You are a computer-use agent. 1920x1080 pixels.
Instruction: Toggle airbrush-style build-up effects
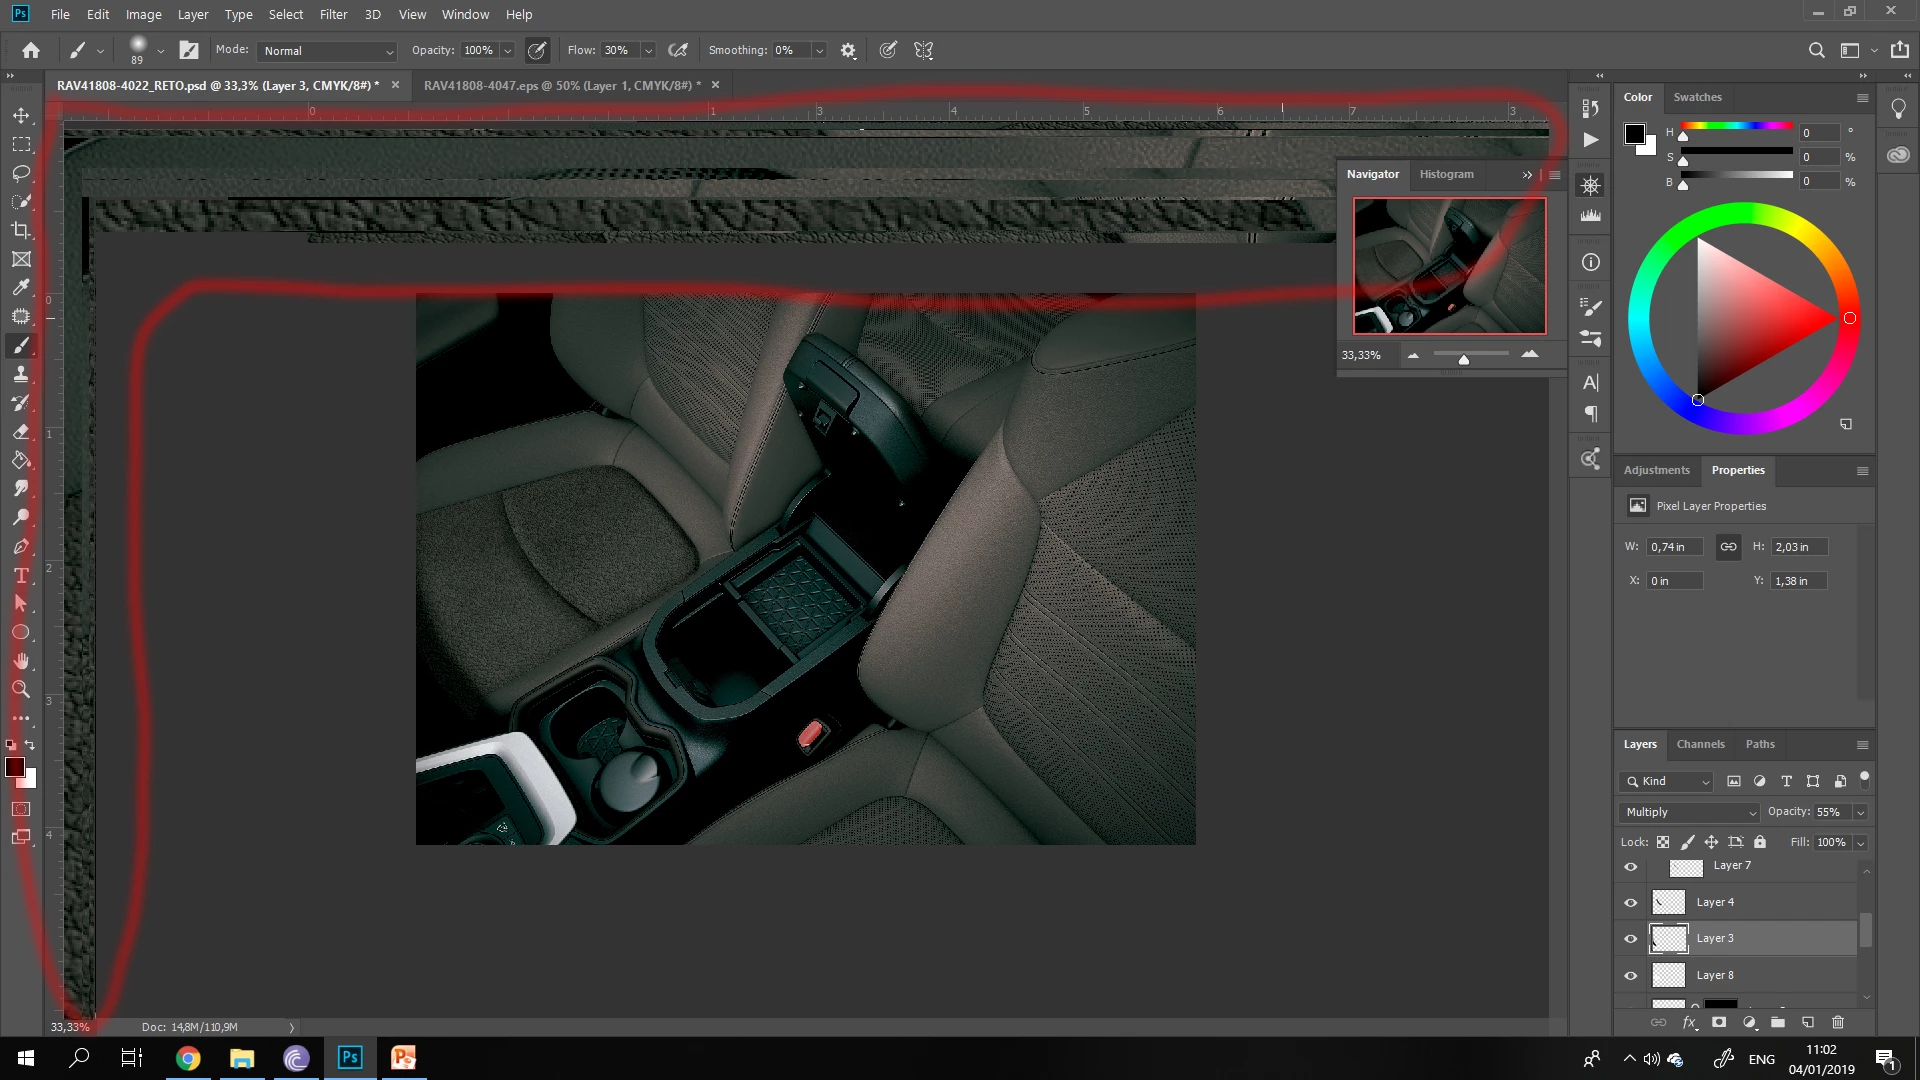pyautogui.click(x=678, y=51)
